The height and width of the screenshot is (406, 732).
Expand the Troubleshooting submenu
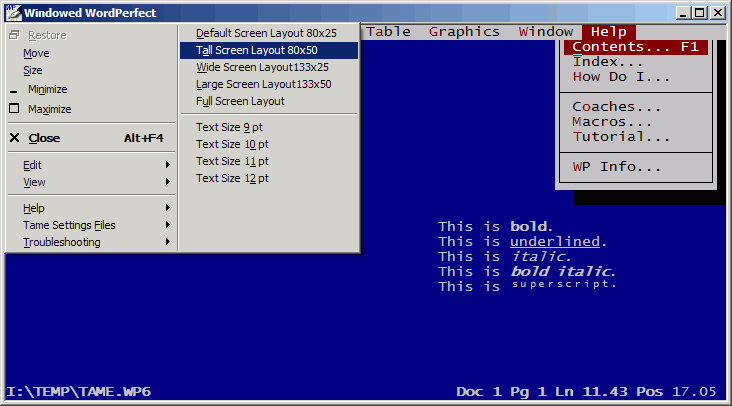62,242
